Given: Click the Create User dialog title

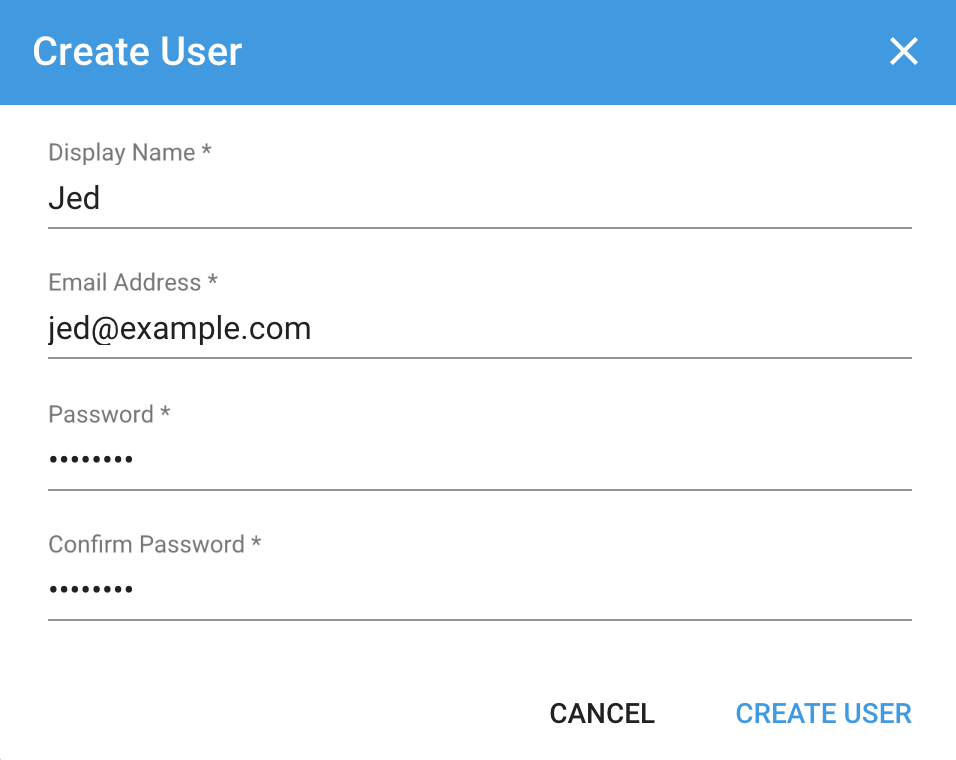Looking at the screenshot, I should pyautogui.click(x=137, y=51).
